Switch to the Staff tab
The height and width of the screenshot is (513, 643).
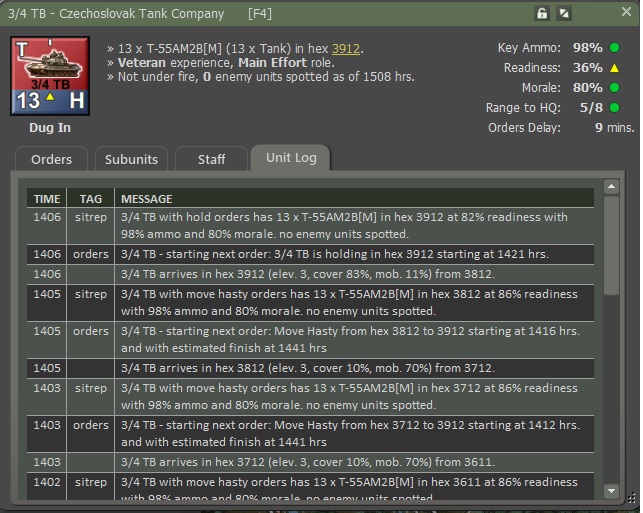(211, 159)
